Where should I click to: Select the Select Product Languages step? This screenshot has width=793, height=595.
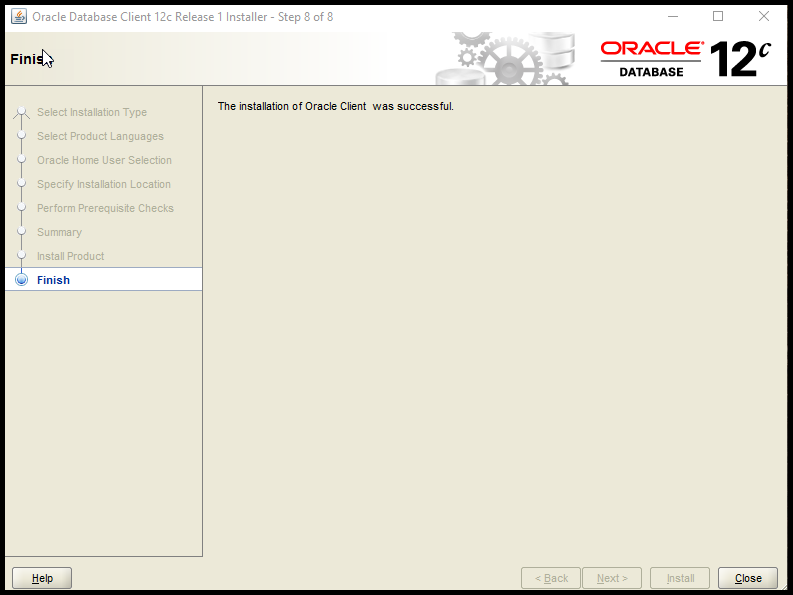(x=100, y=136)
